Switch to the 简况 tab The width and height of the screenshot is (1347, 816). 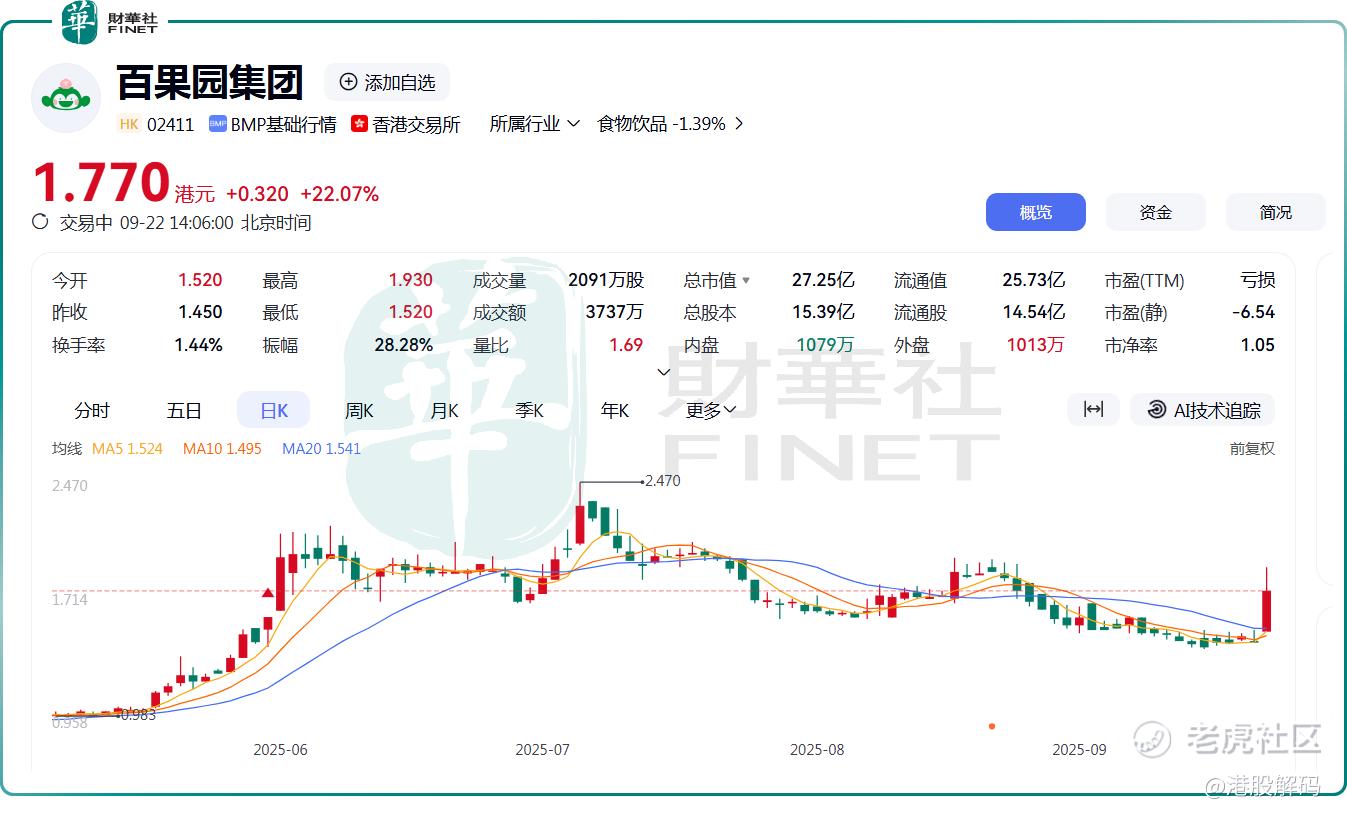click(x=1276, y=212)
